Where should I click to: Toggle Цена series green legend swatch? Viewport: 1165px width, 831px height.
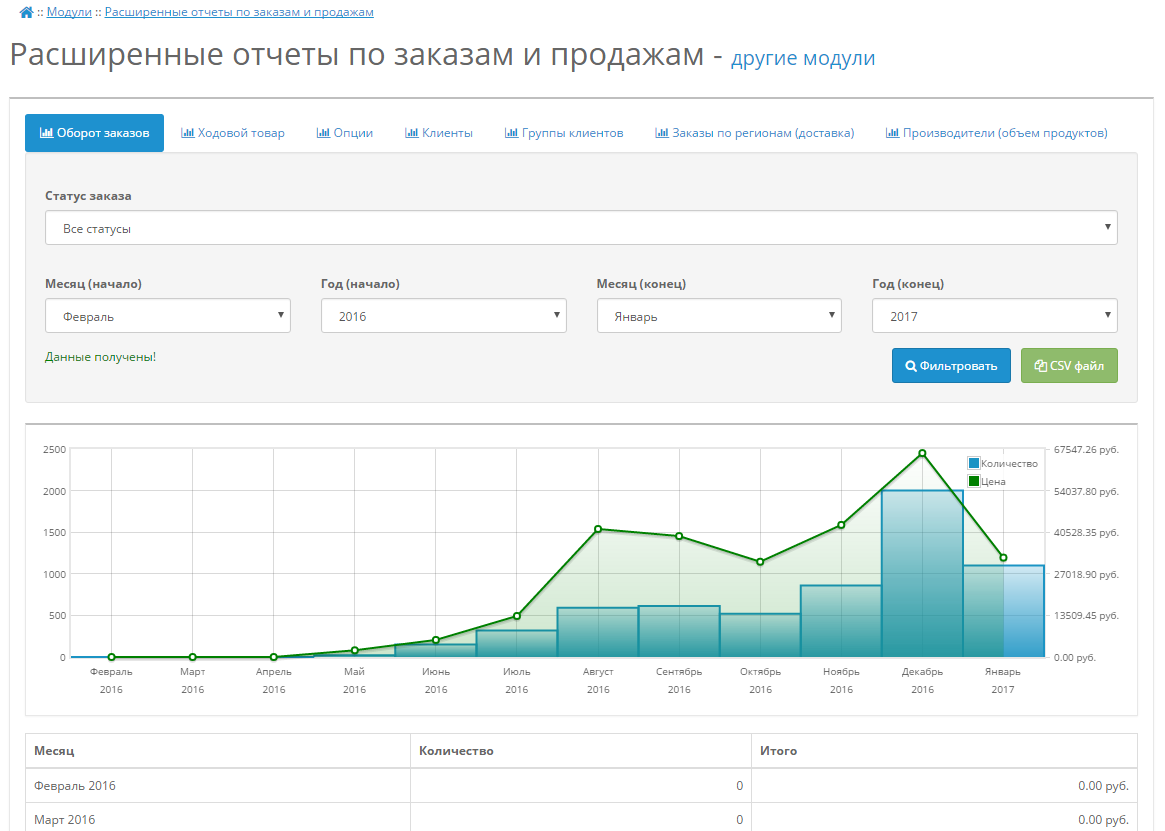(974, 481)
